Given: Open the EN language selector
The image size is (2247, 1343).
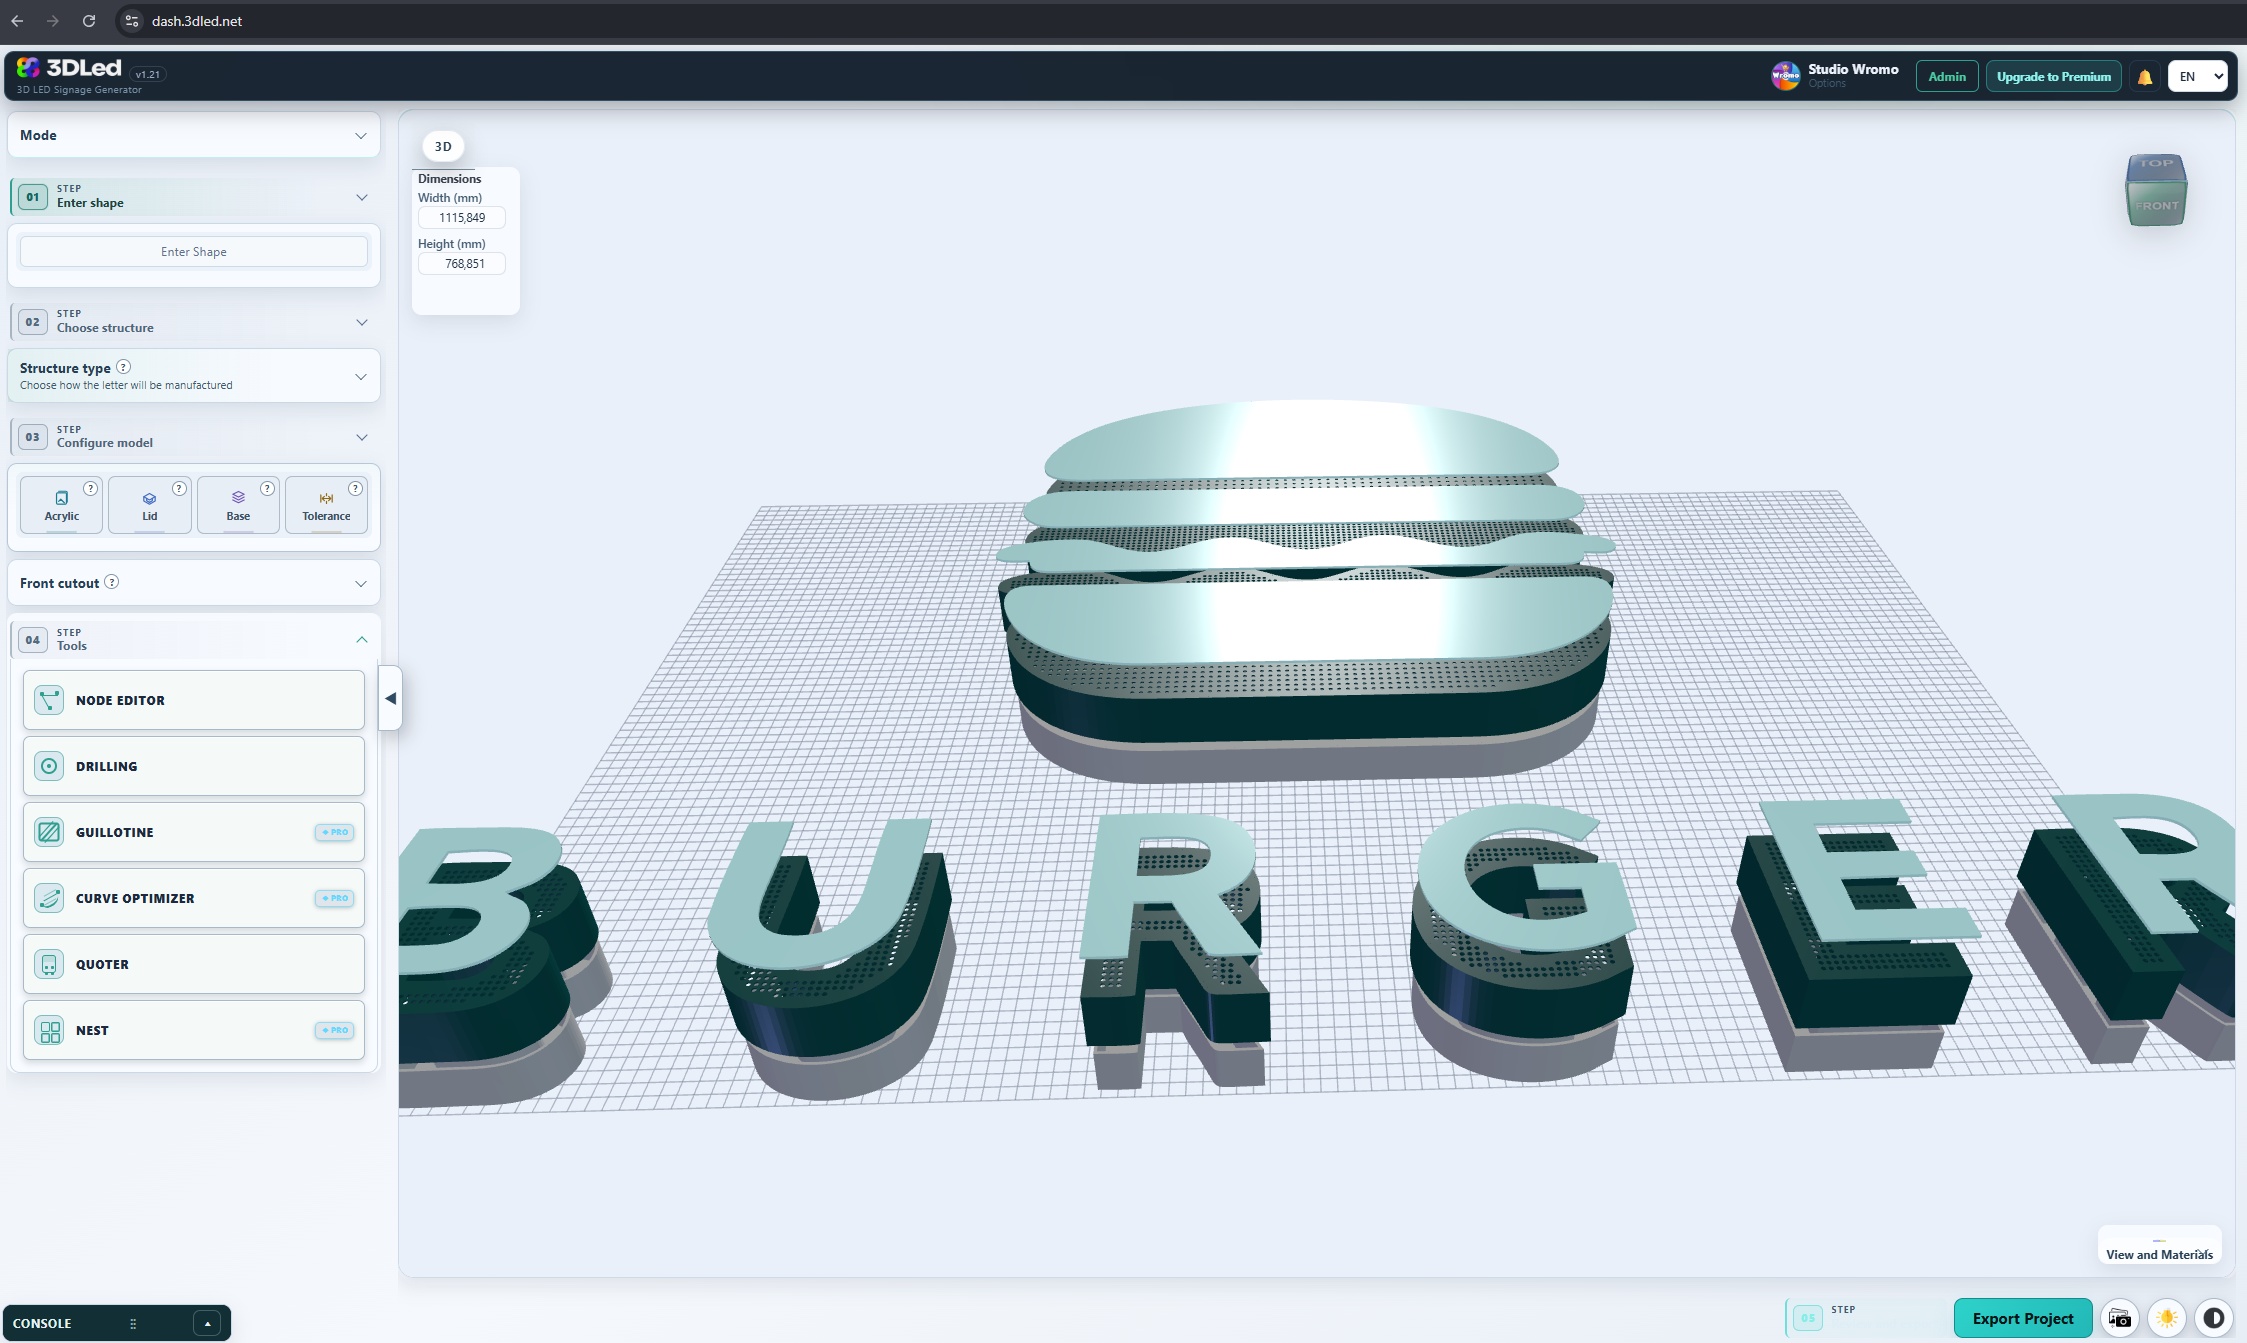Looking at the screenshot, I should pyautogui.click(x=2197, y=77).
